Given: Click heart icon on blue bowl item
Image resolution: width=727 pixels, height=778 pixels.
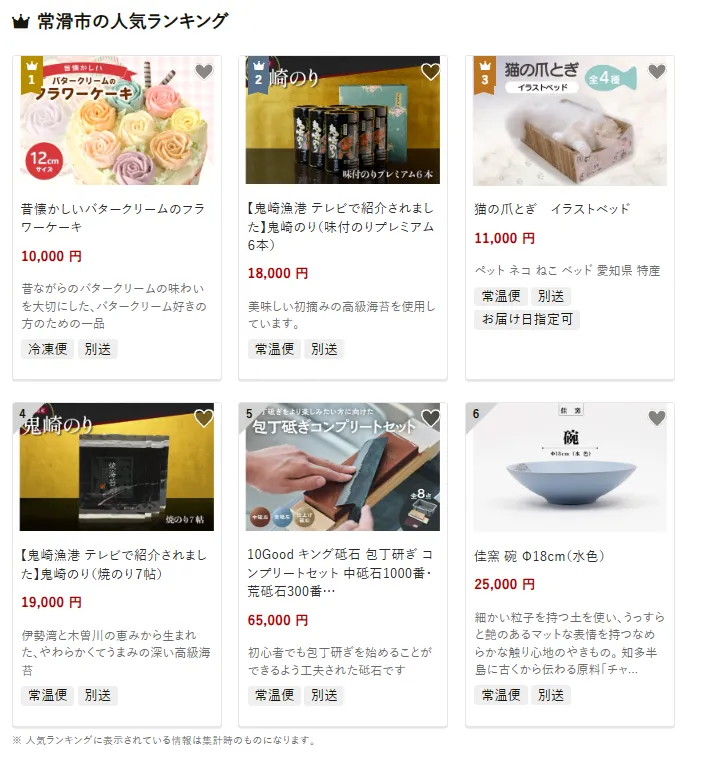Looking at the screenshot, I should [x=657, y=418].
